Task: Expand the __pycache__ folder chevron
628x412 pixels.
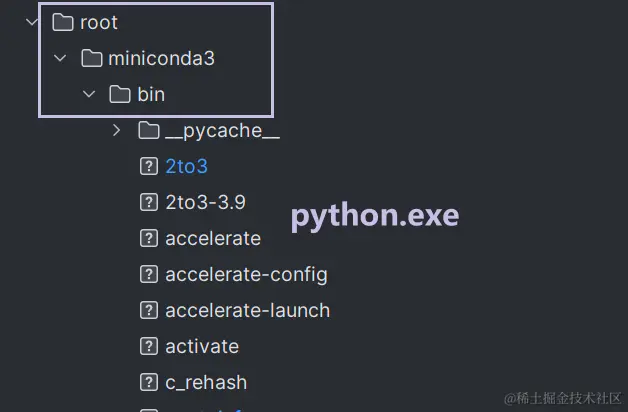Action: click(x=117, y=130)
